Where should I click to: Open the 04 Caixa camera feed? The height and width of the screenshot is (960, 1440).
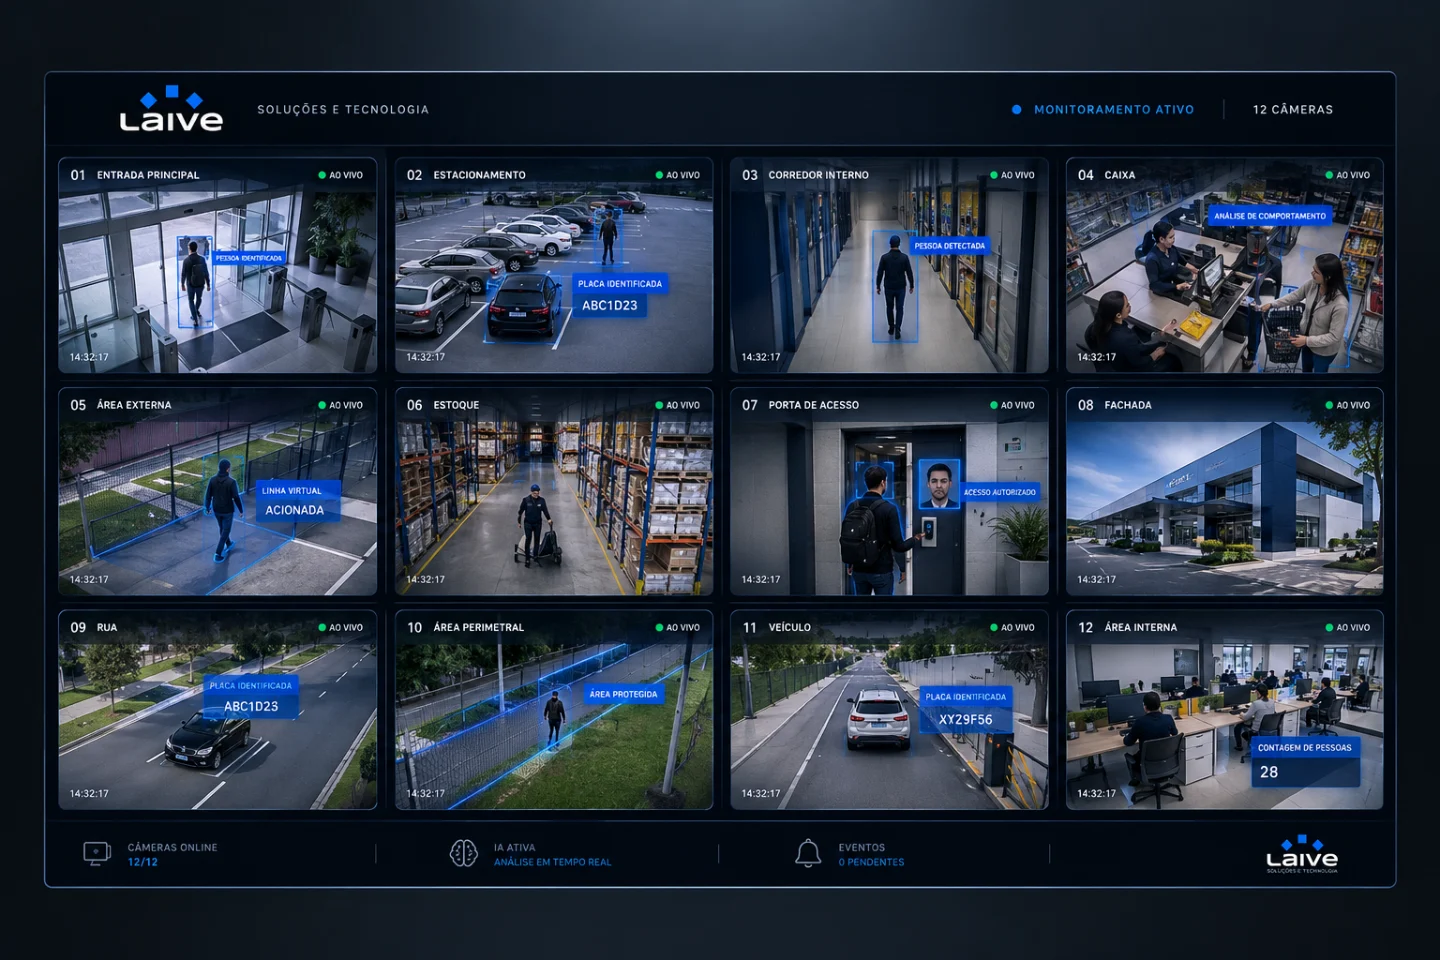tap(1225, 265)
